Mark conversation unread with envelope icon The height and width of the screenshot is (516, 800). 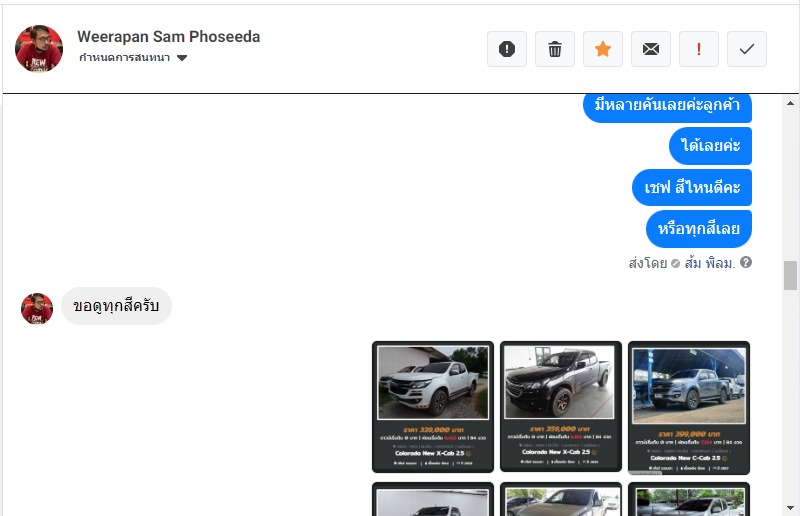[x=651, y=49]
